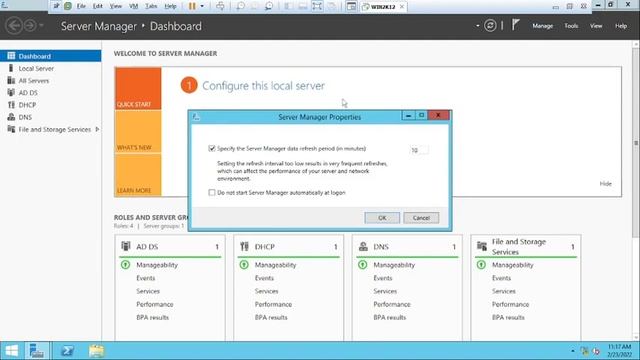Open the LEARN MORE tile
The image size is (640, 360).
[138, 175]
